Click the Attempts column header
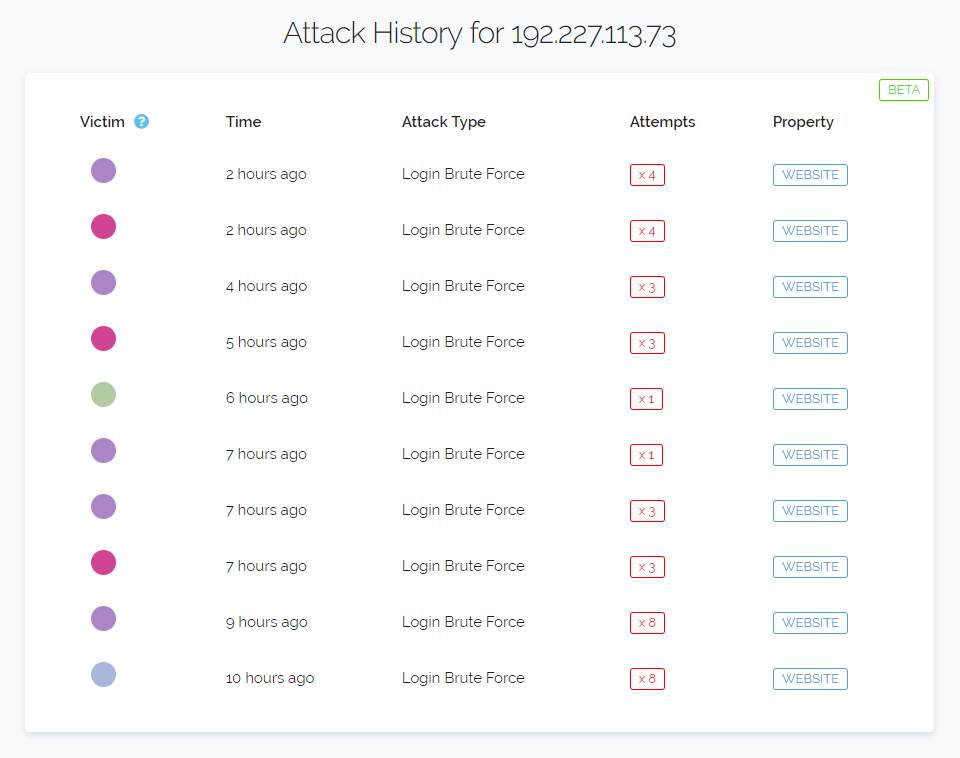The width and height of the screenshot is (960, 758). click(x=662, y=122)
